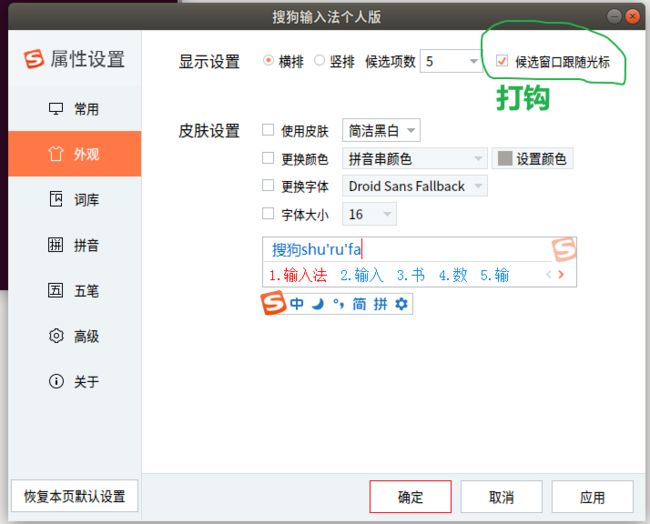Click the dictionary icon next to 词库

coord(56,199)
